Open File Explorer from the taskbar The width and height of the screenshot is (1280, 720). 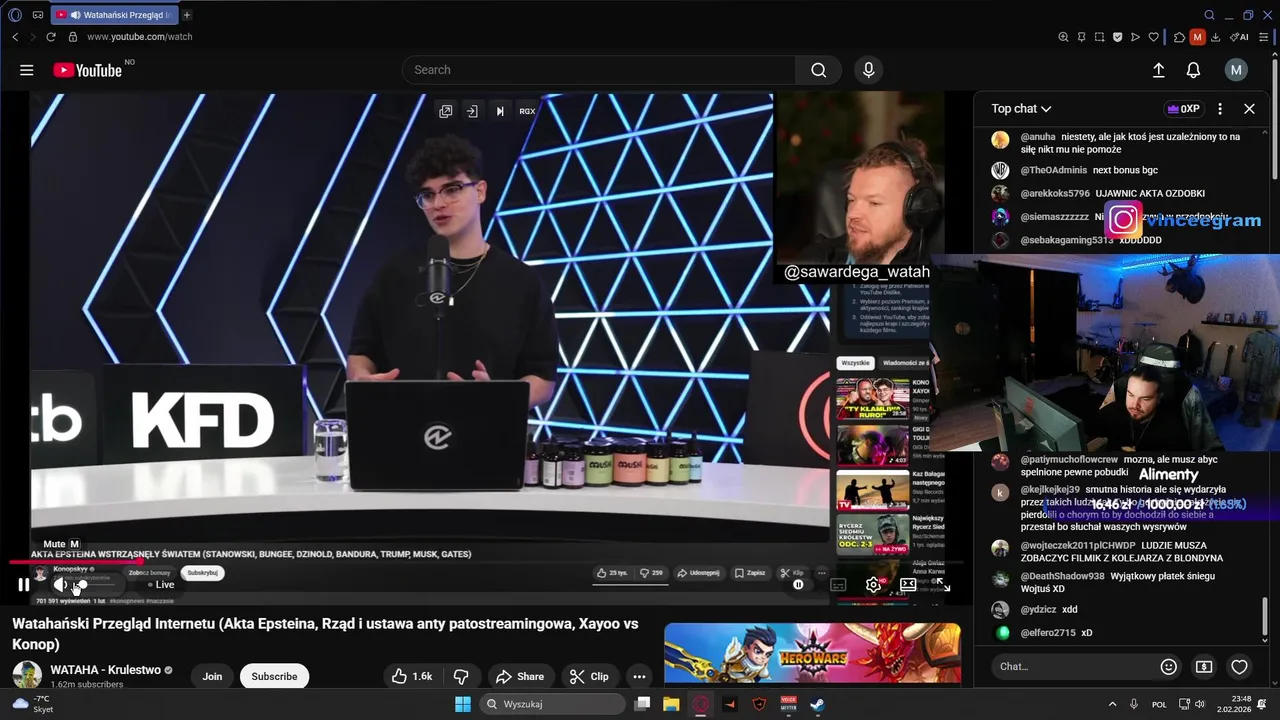coord(671,704)
